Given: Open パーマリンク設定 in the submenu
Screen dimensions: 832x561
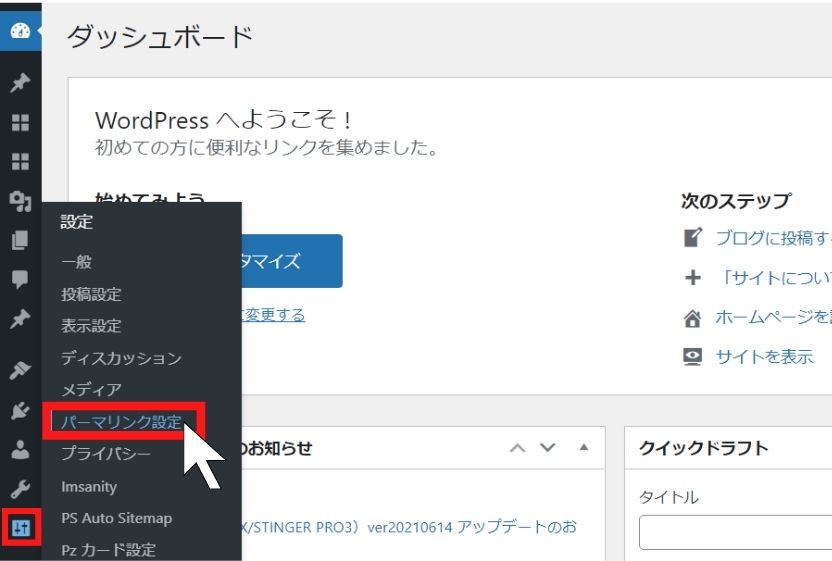Looking at the screenshot, I should tap(122, 422).
